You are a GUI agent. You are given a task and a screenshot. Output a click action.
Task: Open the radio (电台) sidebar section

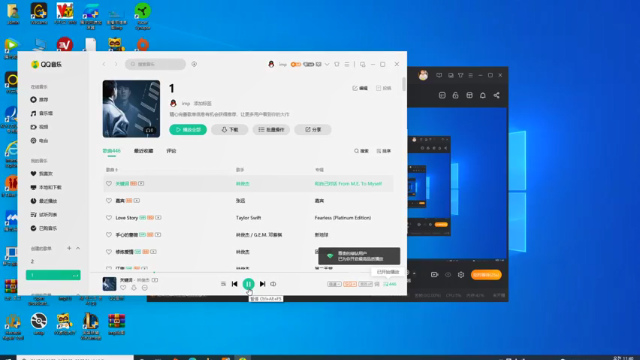40,140
